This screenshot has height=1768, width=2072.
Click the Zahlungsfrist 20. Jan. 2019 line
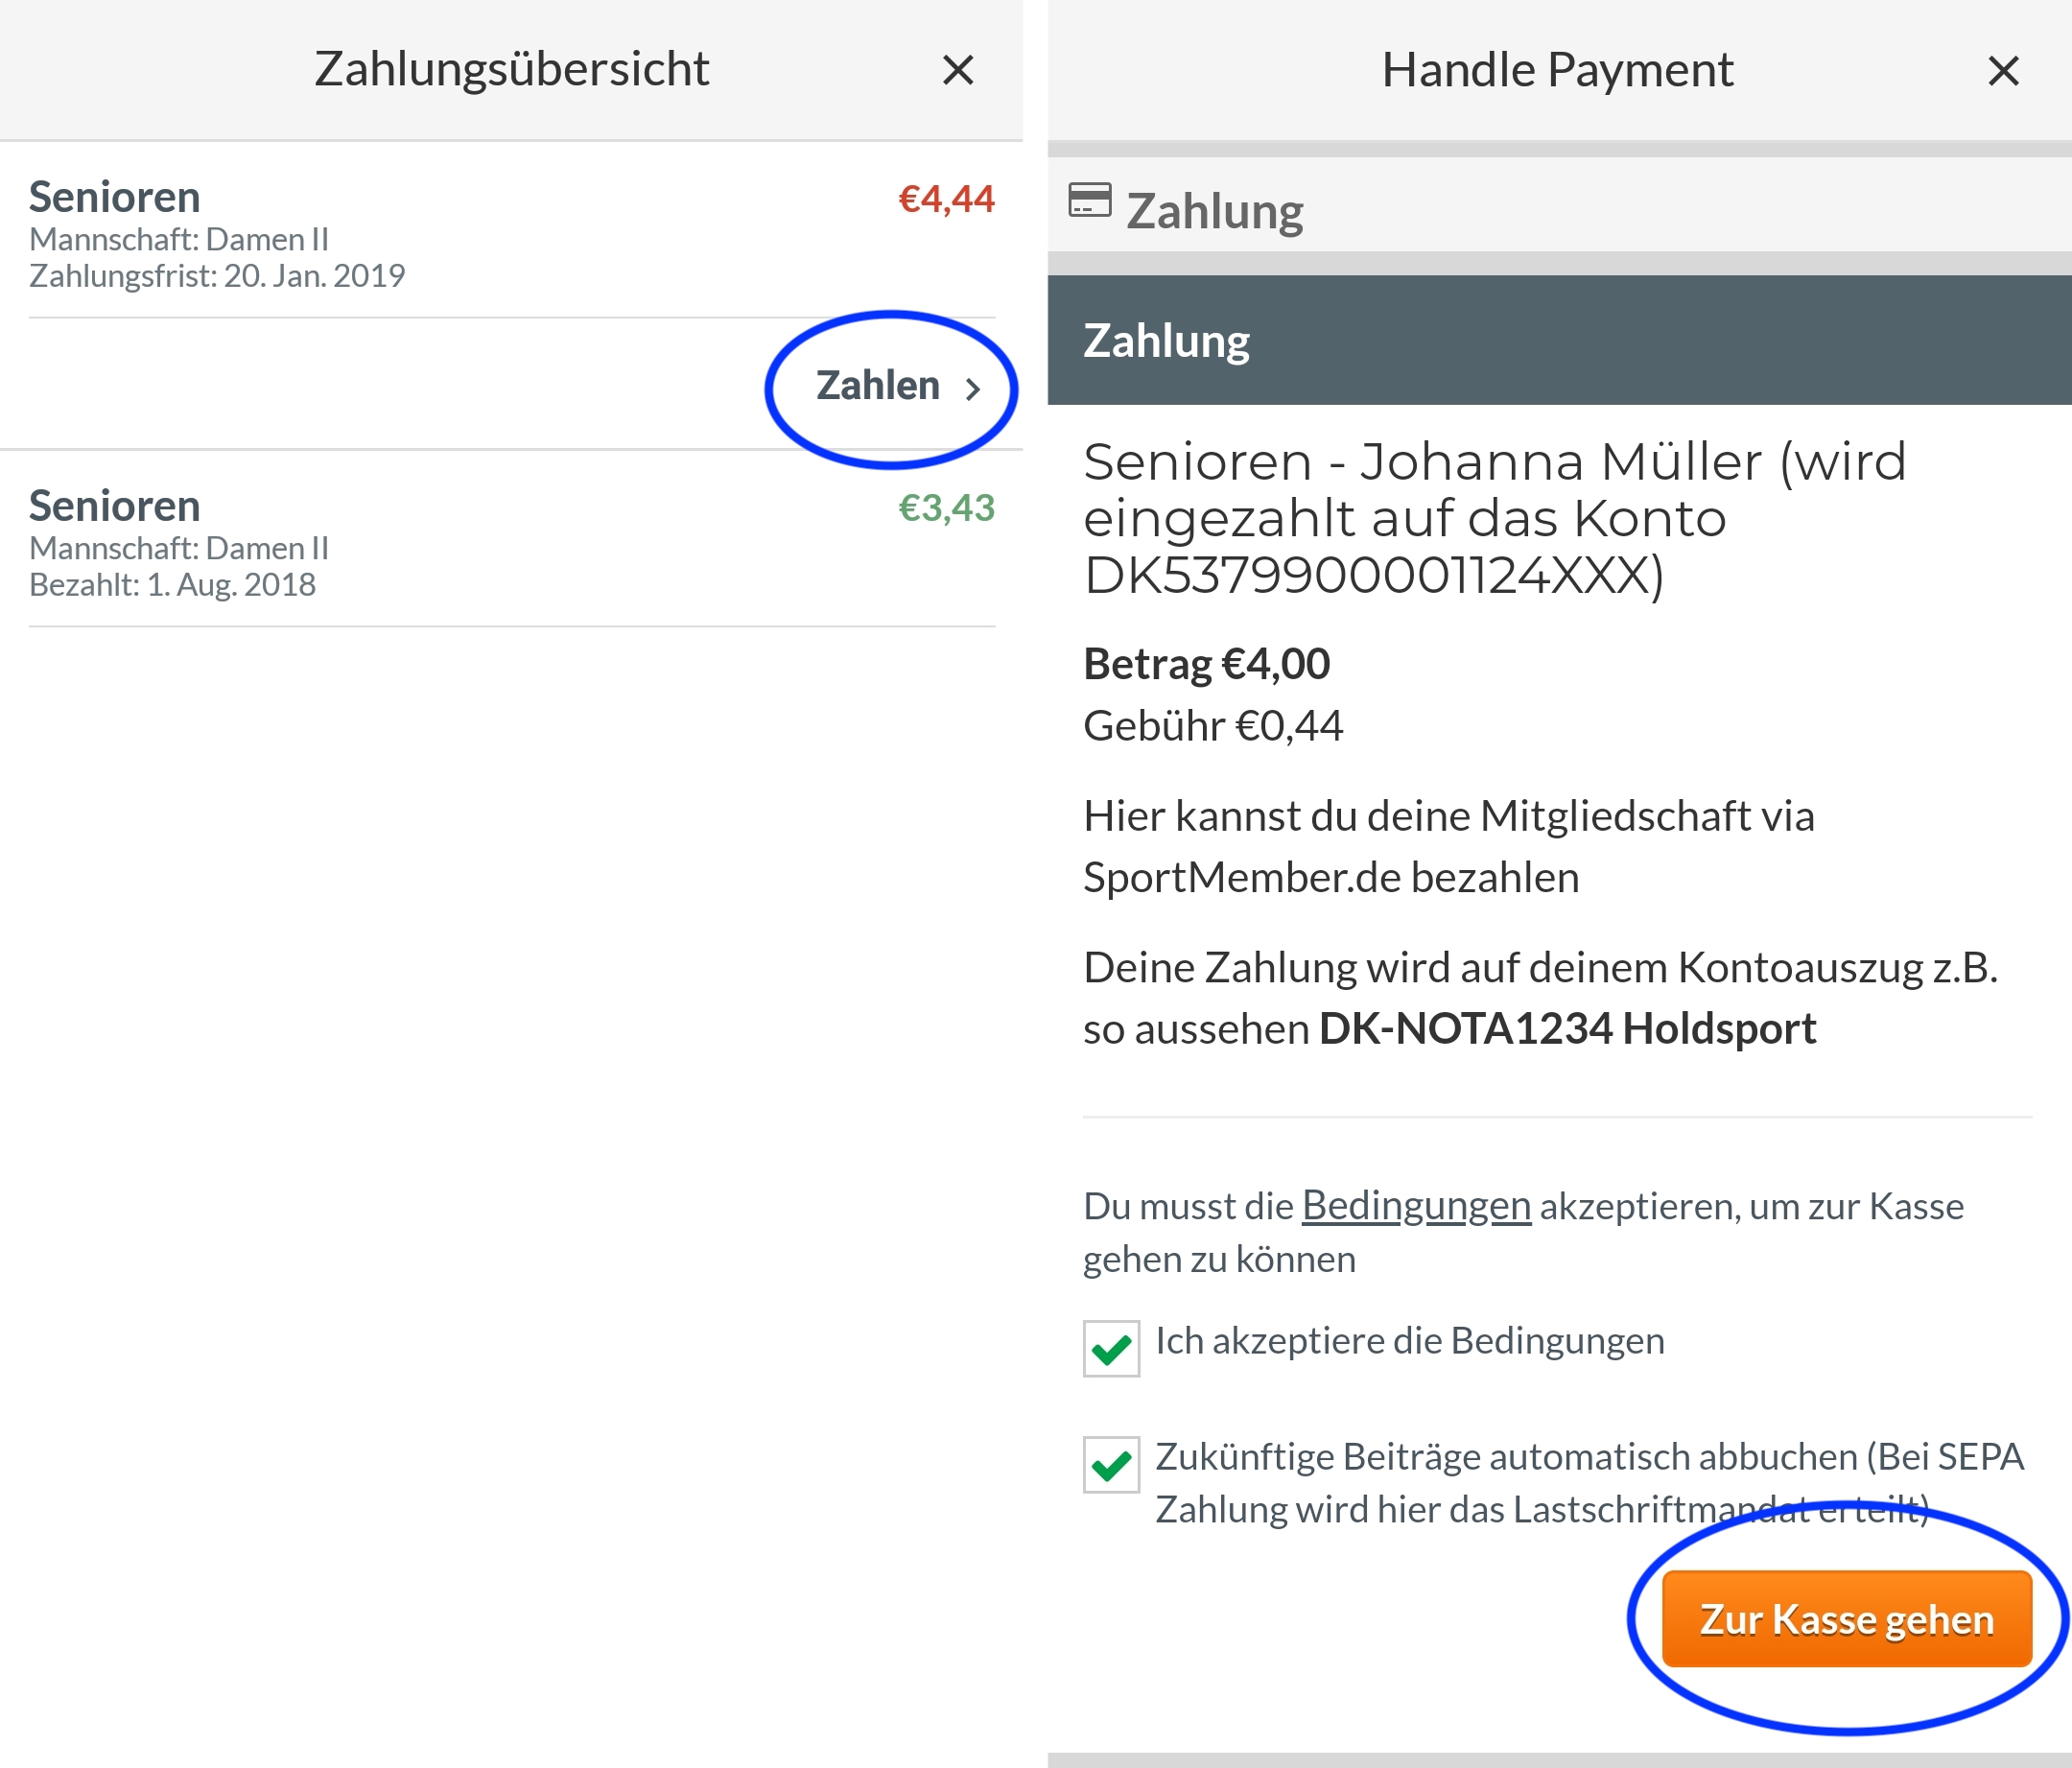pos(217,276)
